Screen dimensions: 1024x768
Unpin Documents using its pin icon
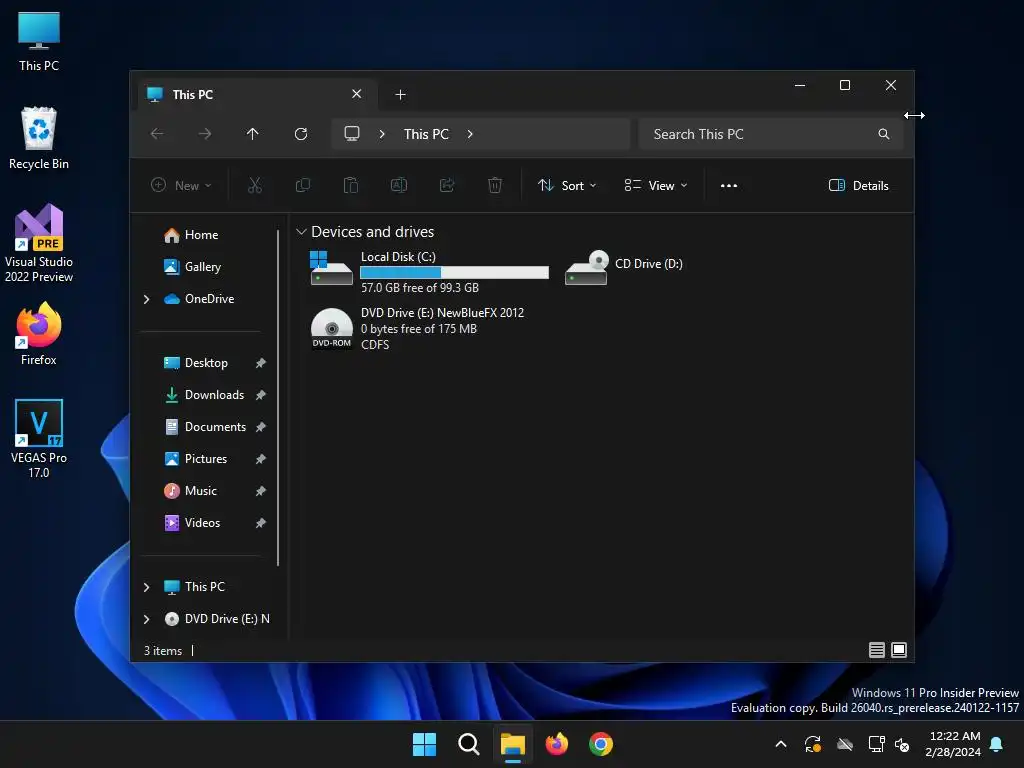click(261, 427)
